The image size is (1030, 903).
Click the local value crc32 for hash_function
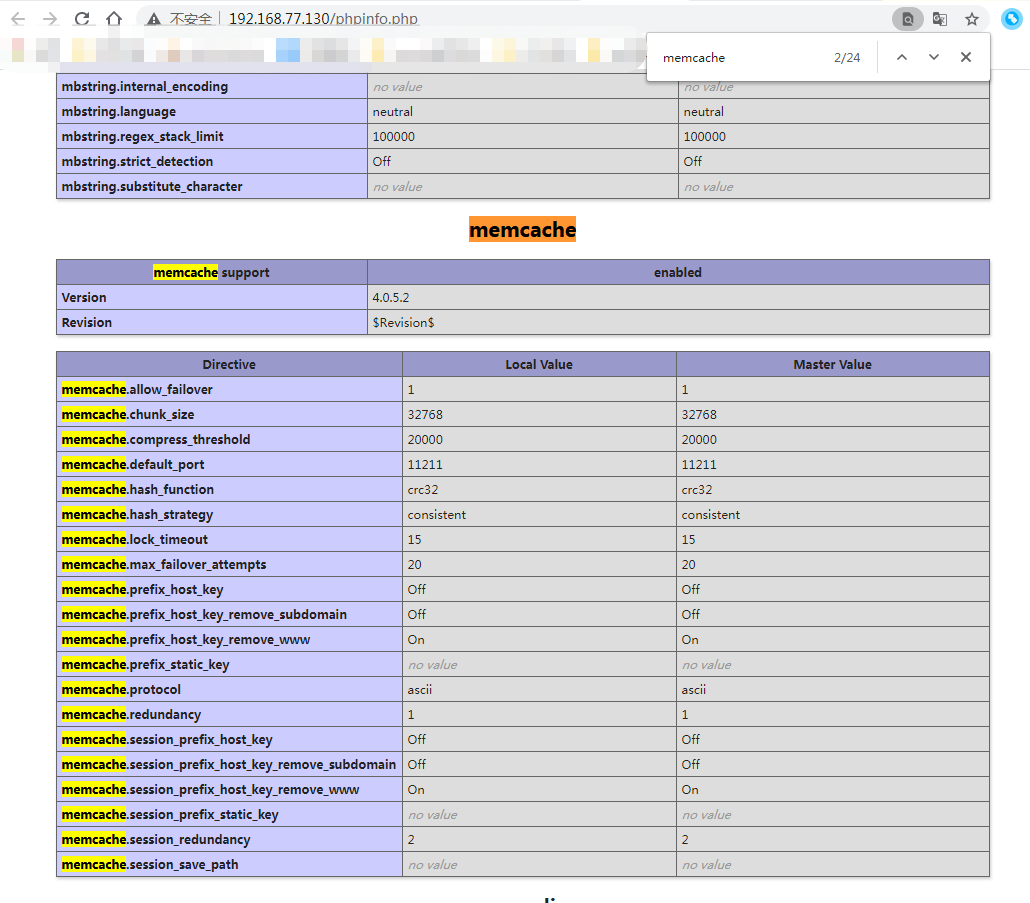pos(422,489)
